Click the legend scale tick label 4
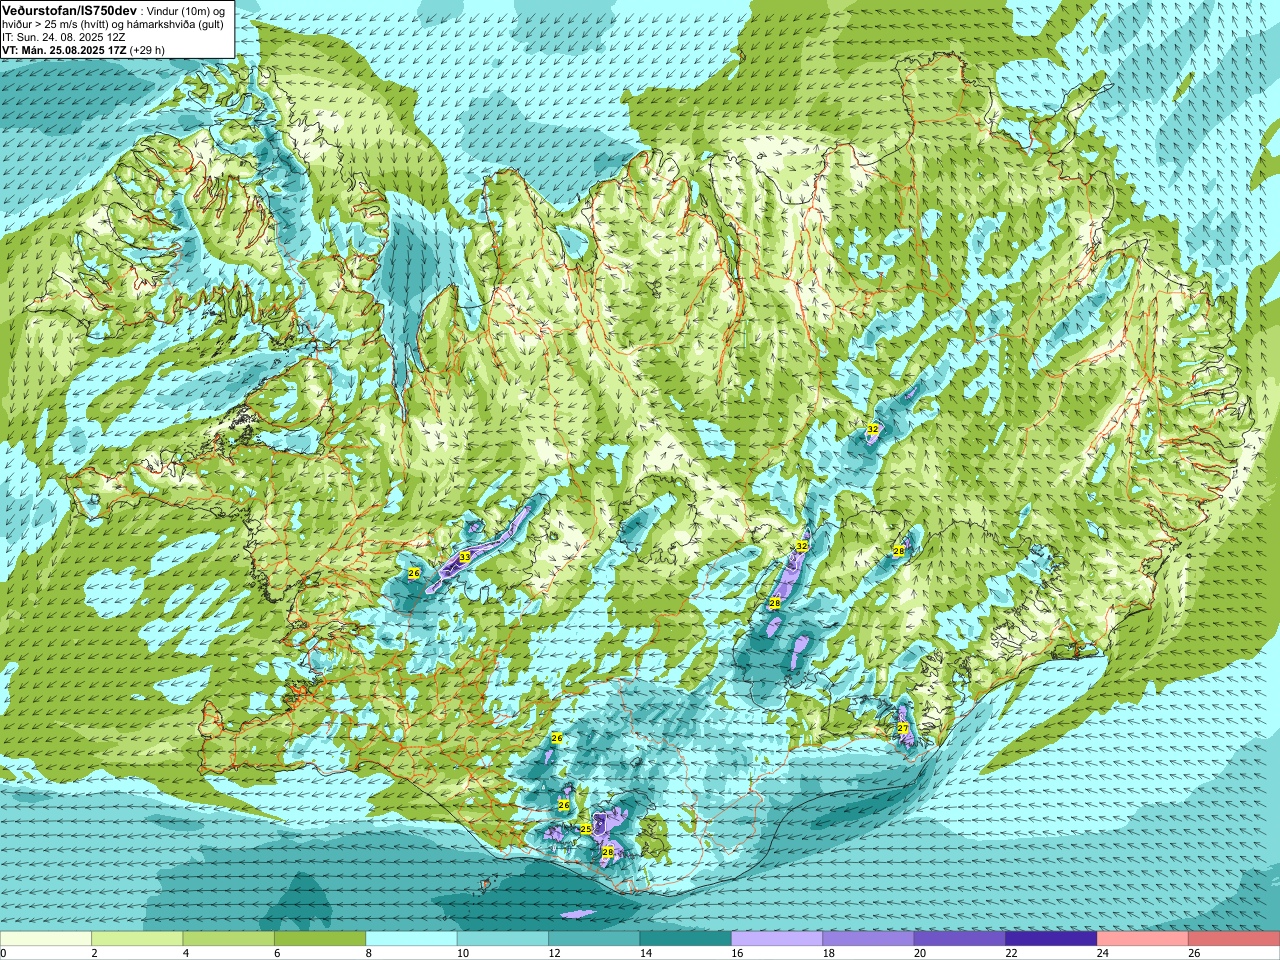This screenshot has width=1280, height=960. (187, 953)
